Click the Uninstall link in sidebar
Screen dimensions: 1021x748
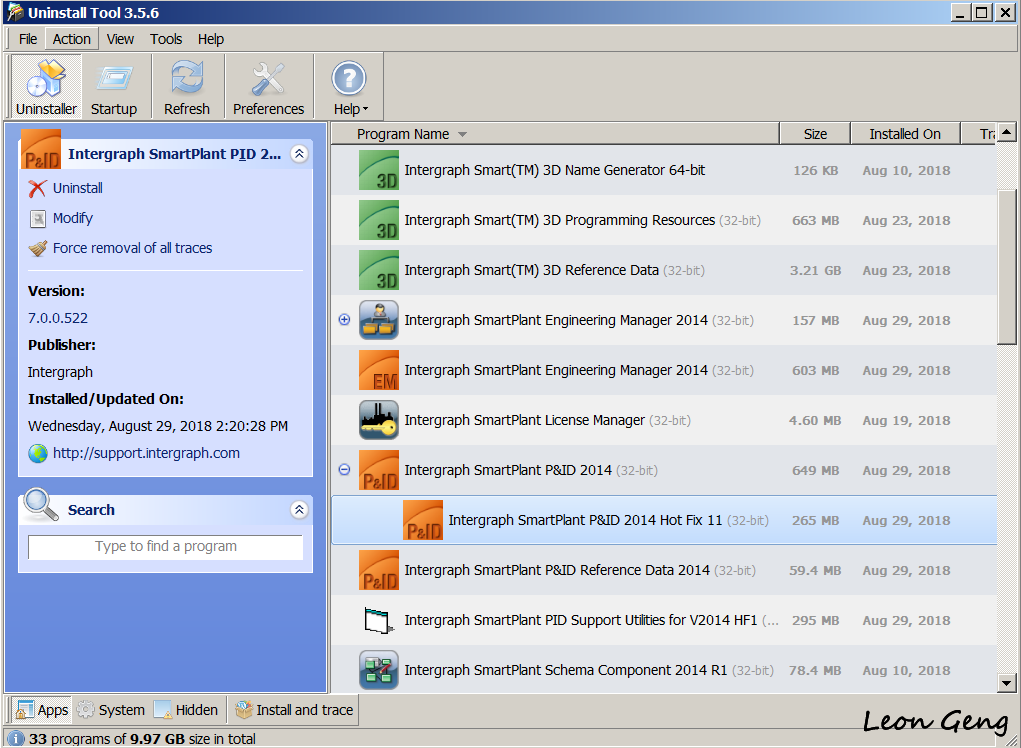click(77, 188)
